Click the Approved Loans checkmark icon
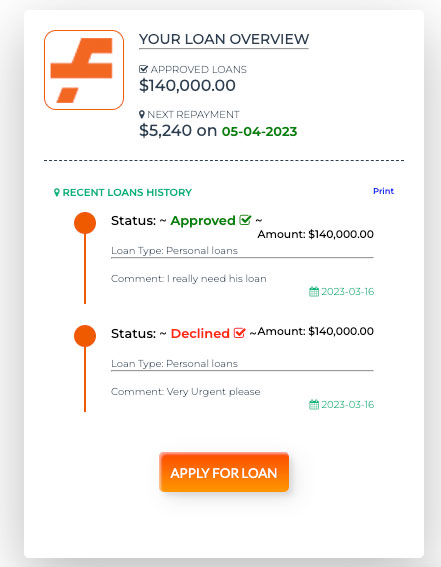Viewport: 441px width, 567px height. tap(143, 69)
